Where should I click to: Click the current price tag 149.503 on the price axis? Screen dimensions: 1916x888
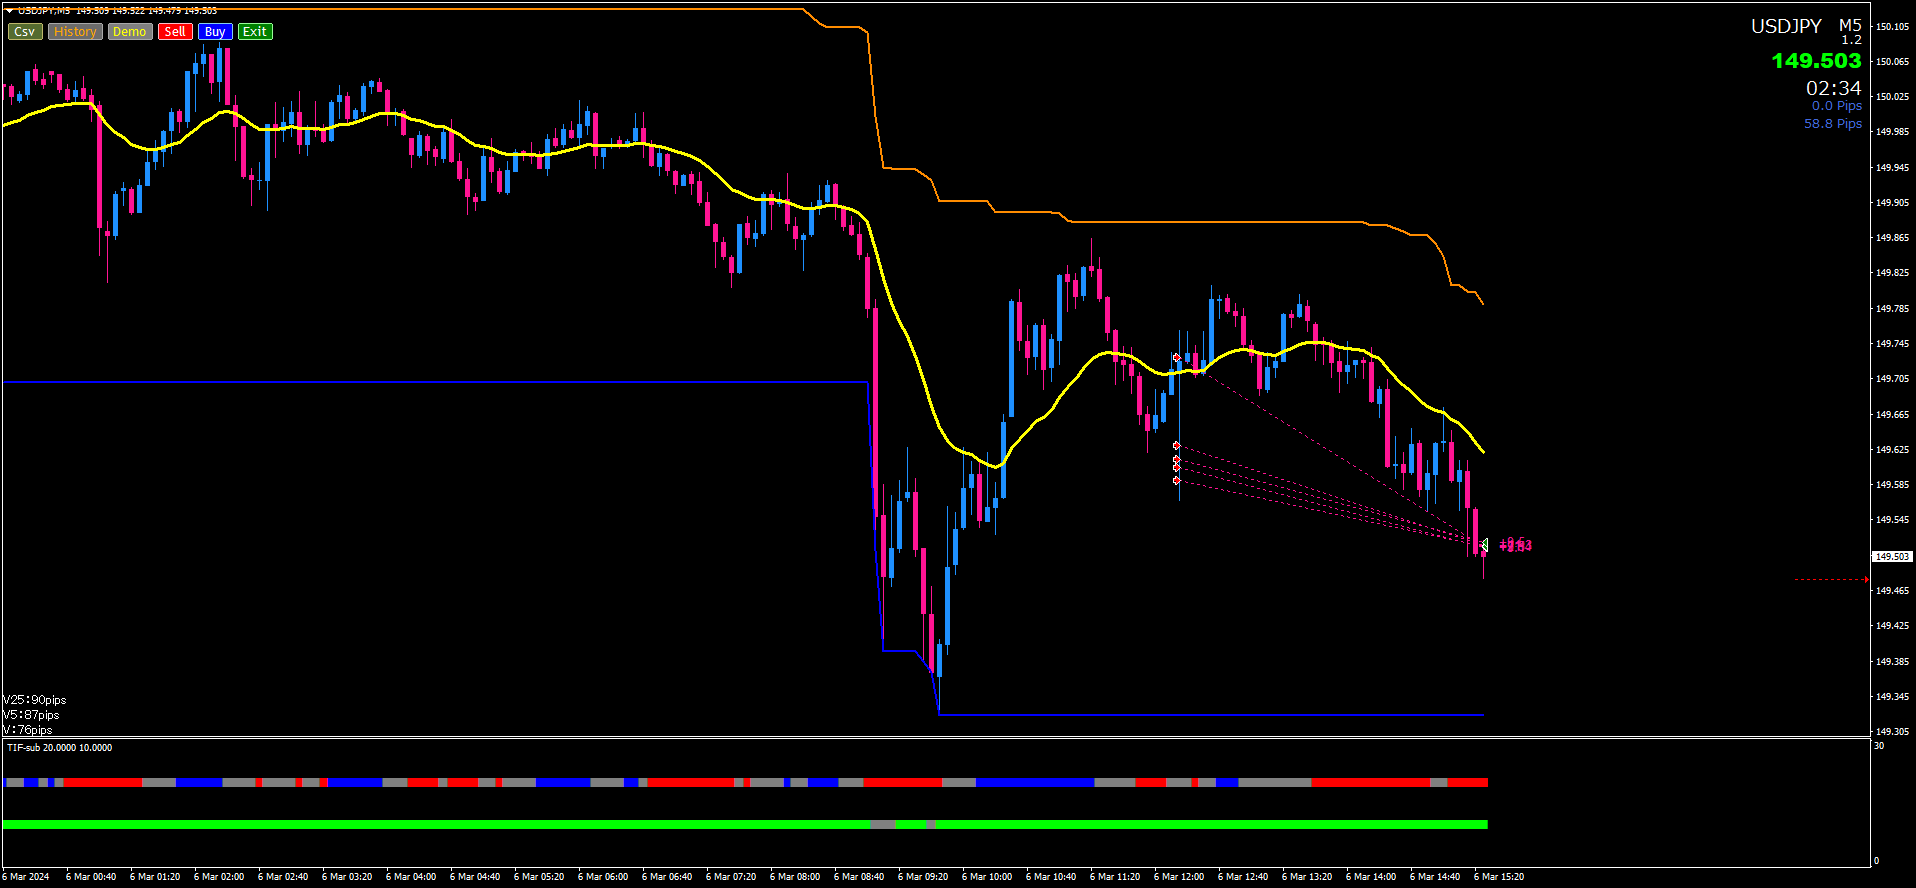point(1892,556)
